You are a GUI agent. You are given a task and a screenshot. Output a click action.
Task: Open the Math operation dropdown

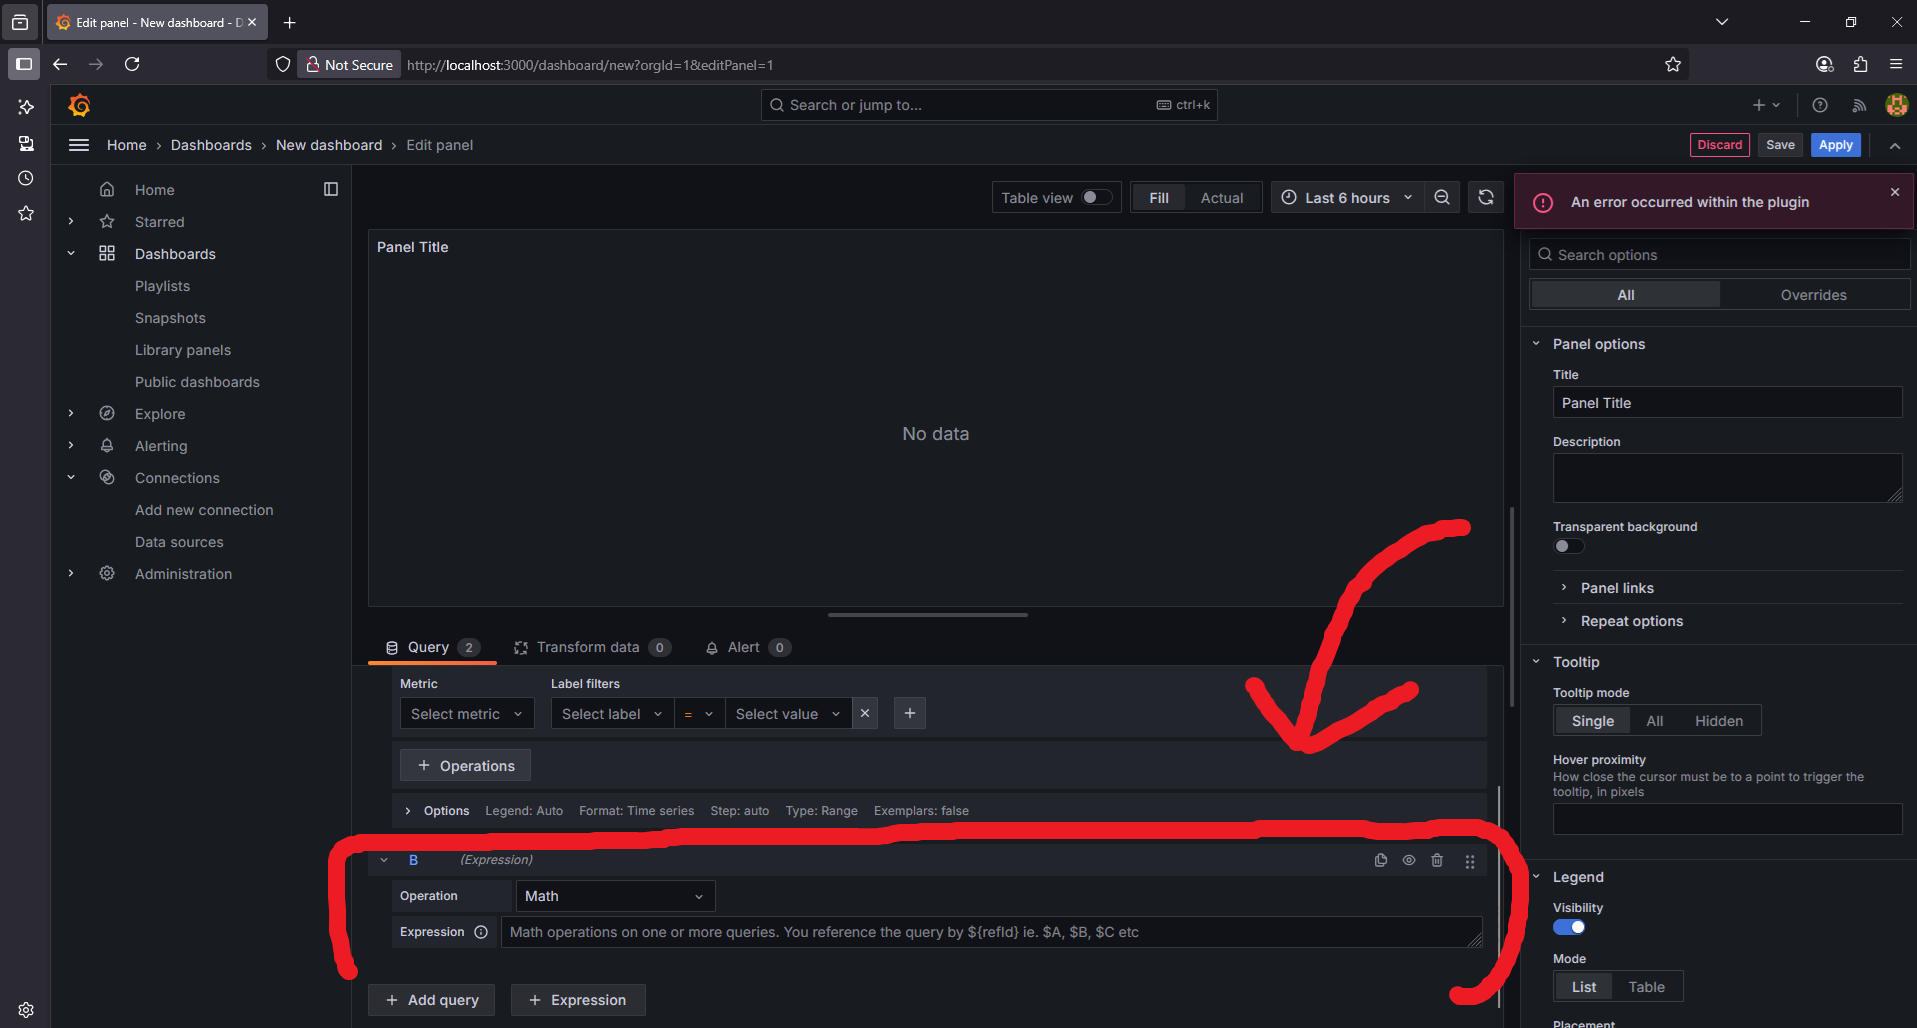[614, 896]
